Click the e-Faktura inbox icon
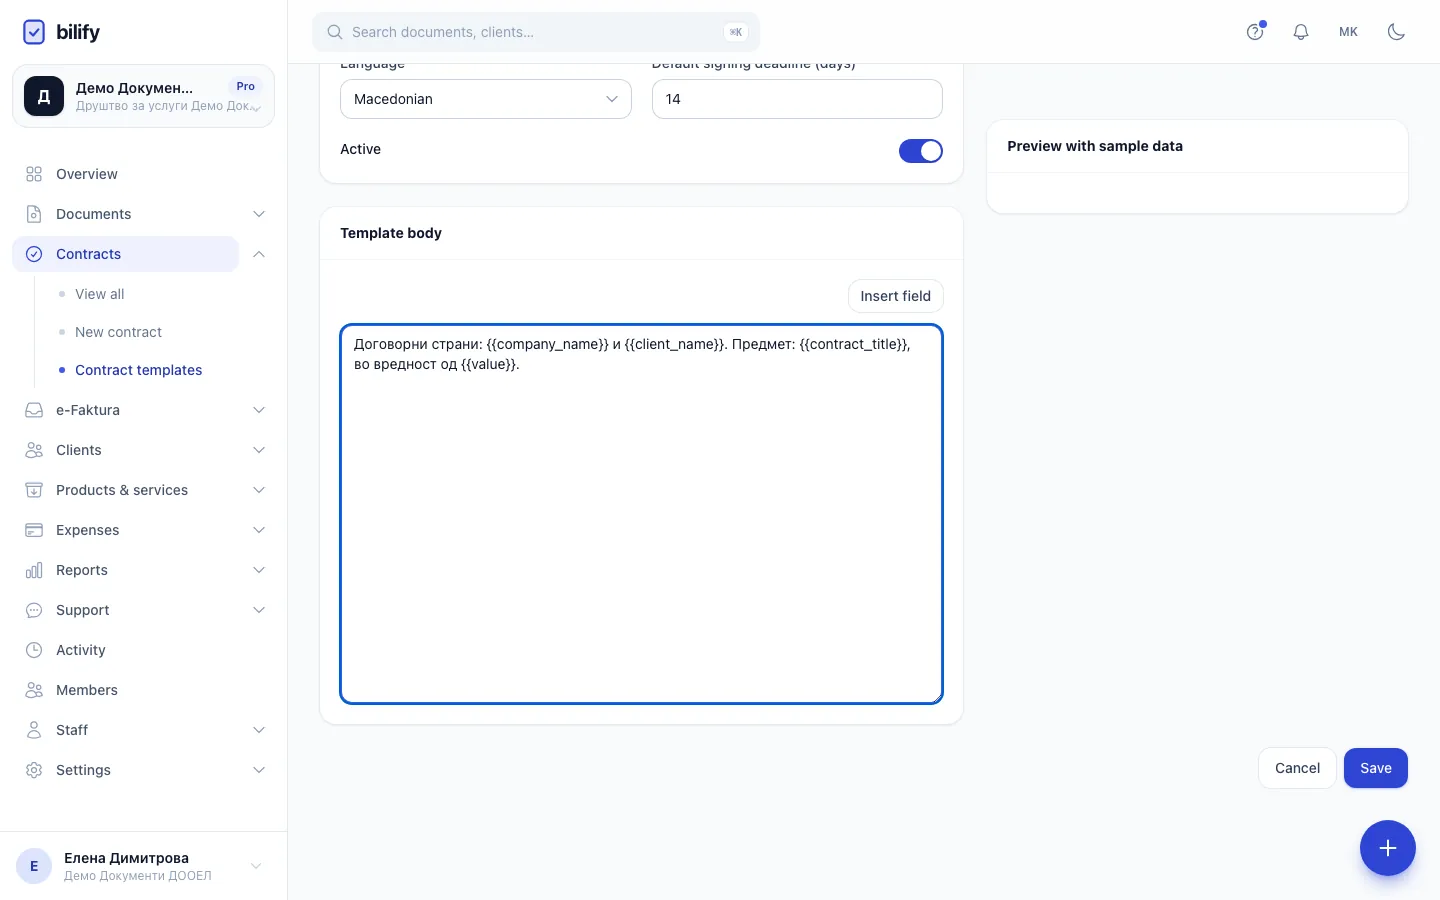 (x=34, y=410)
